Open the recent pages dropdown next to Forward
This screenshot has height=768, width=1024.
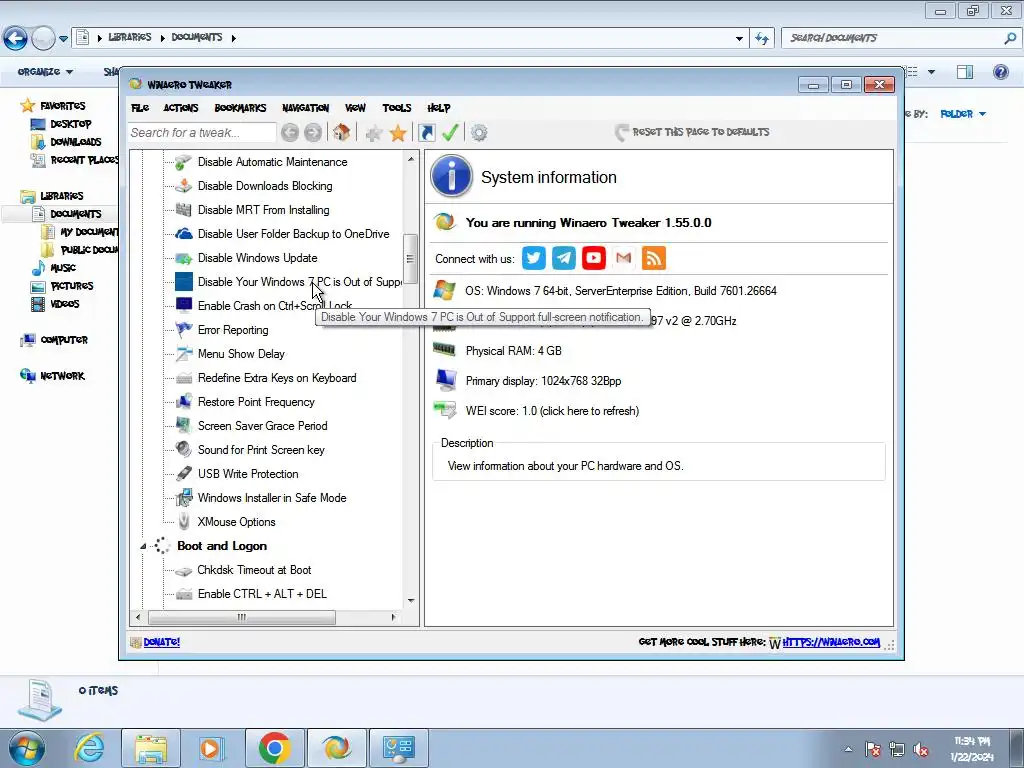coord(63,39)
